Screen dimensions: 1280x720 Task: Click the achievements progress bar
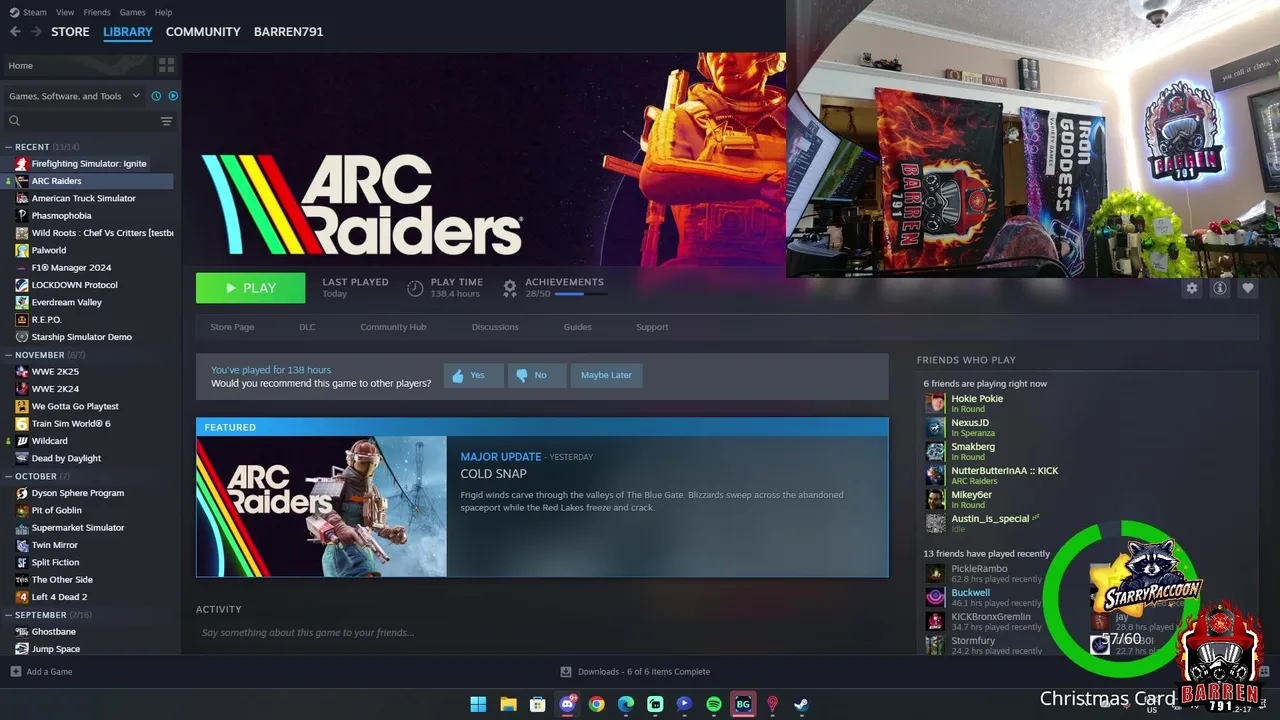(x=581, y=294)
